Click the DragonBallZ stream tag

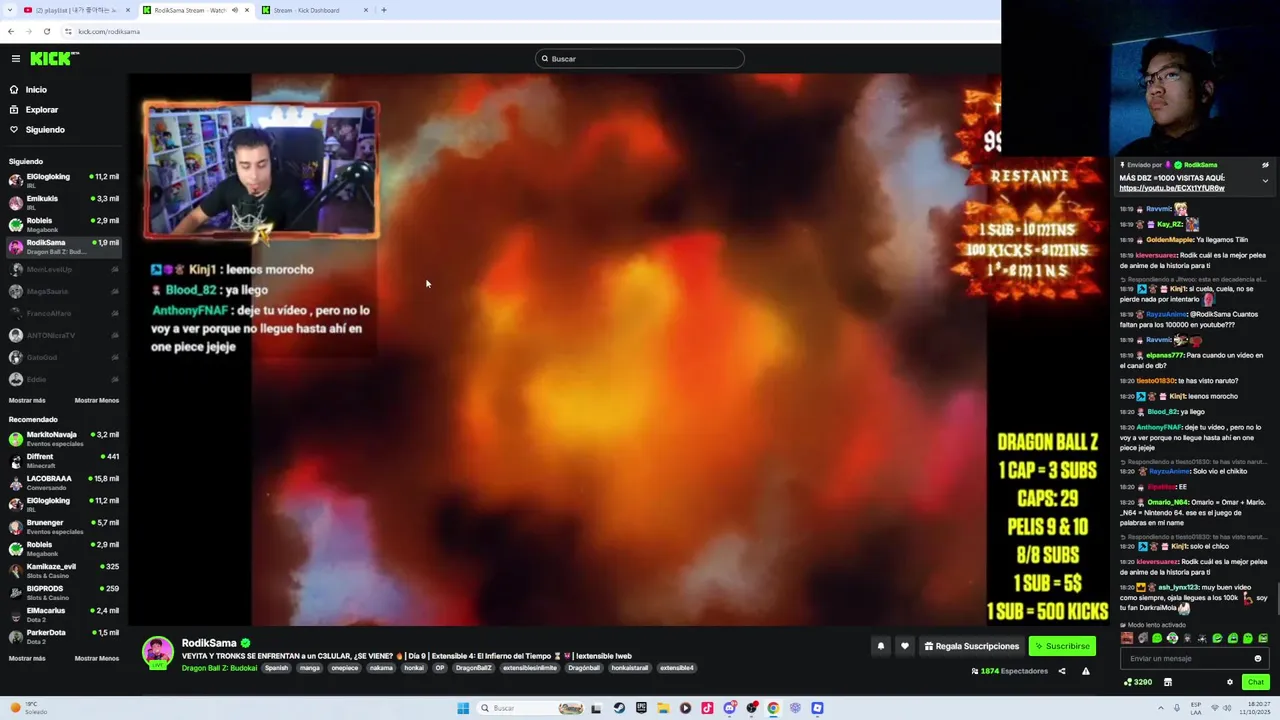click(x=474, y=668)
